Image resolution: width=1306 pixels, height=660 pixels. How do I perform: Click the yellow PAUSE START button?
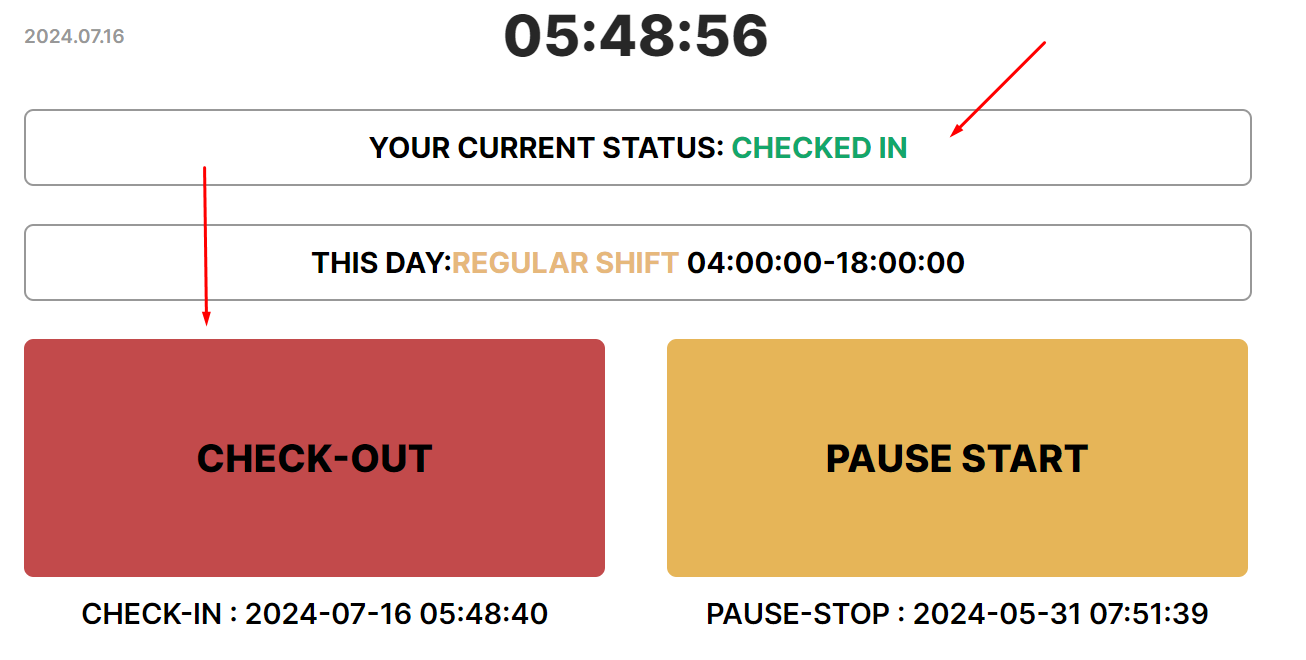957,458
